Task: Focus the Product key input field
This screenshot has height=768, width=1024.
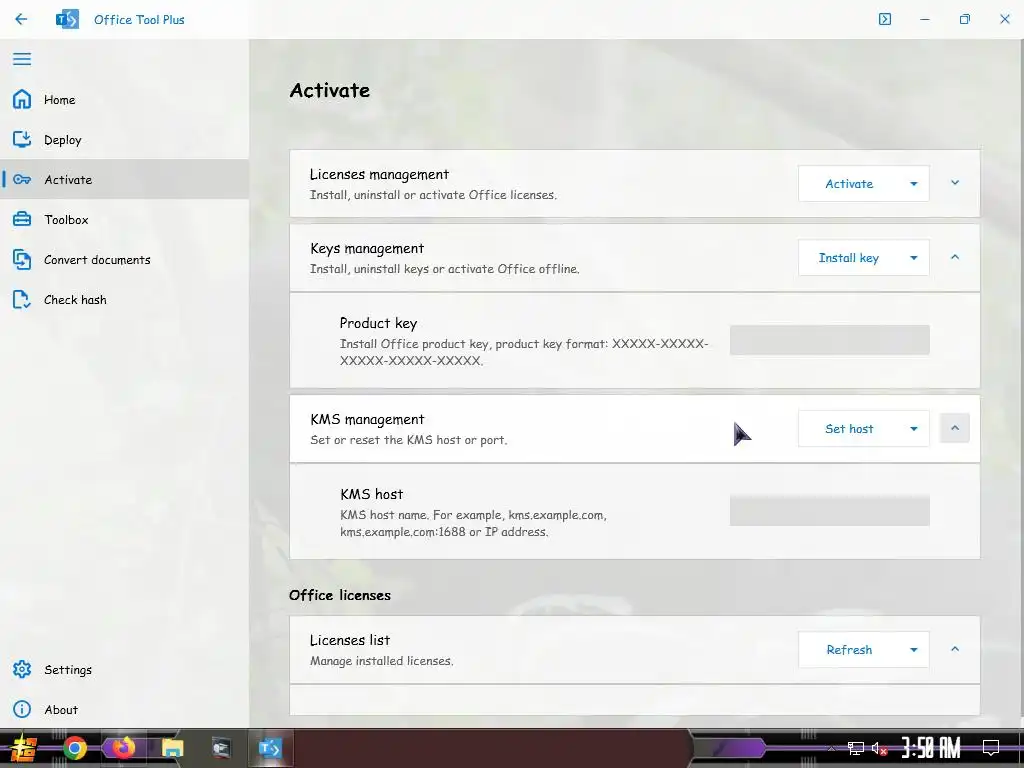Action: 829,340
